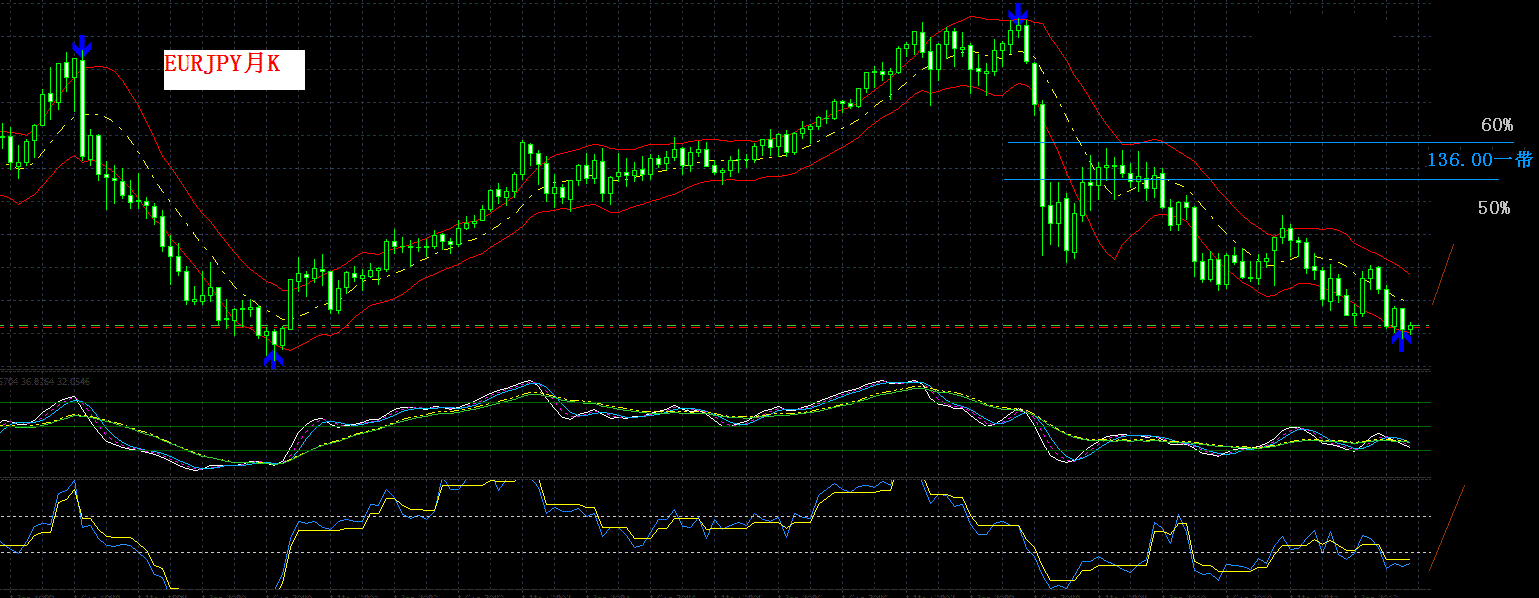Select the orange trend line beside the price chart
Viewport: 1539px width, 598px height.
pos(1442,273)
